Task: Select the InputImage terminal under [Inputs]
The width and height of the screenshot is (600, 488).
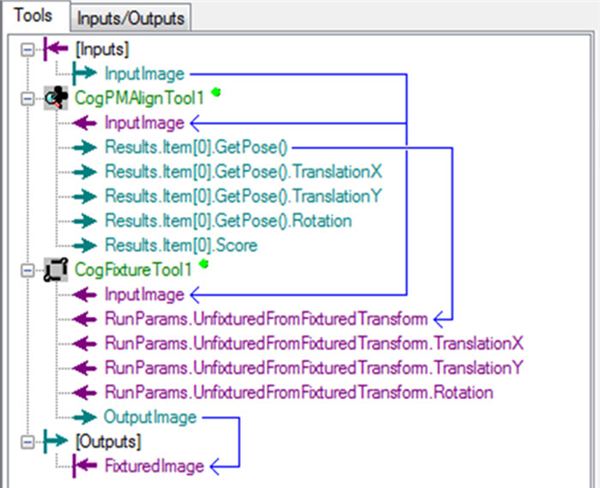Action: pyautogui.click(x=144, y=73)
